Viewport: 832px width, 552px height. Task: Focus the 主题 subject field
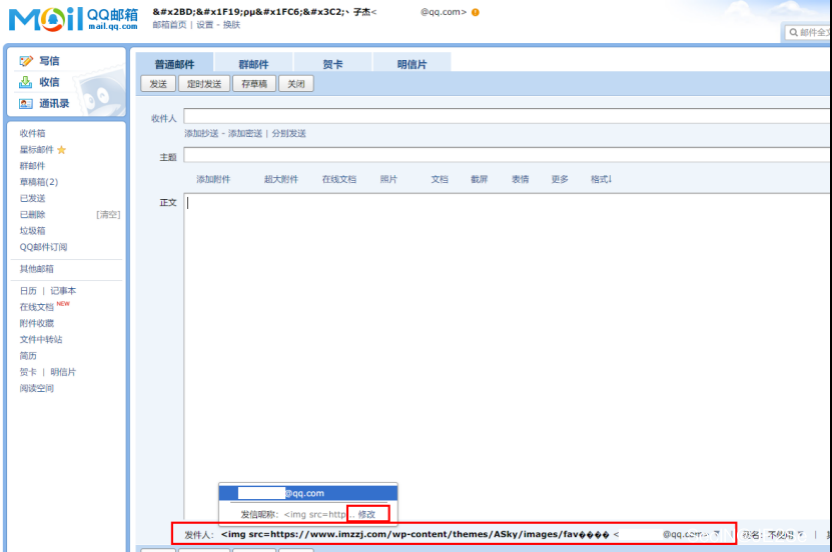pos(507,155)
